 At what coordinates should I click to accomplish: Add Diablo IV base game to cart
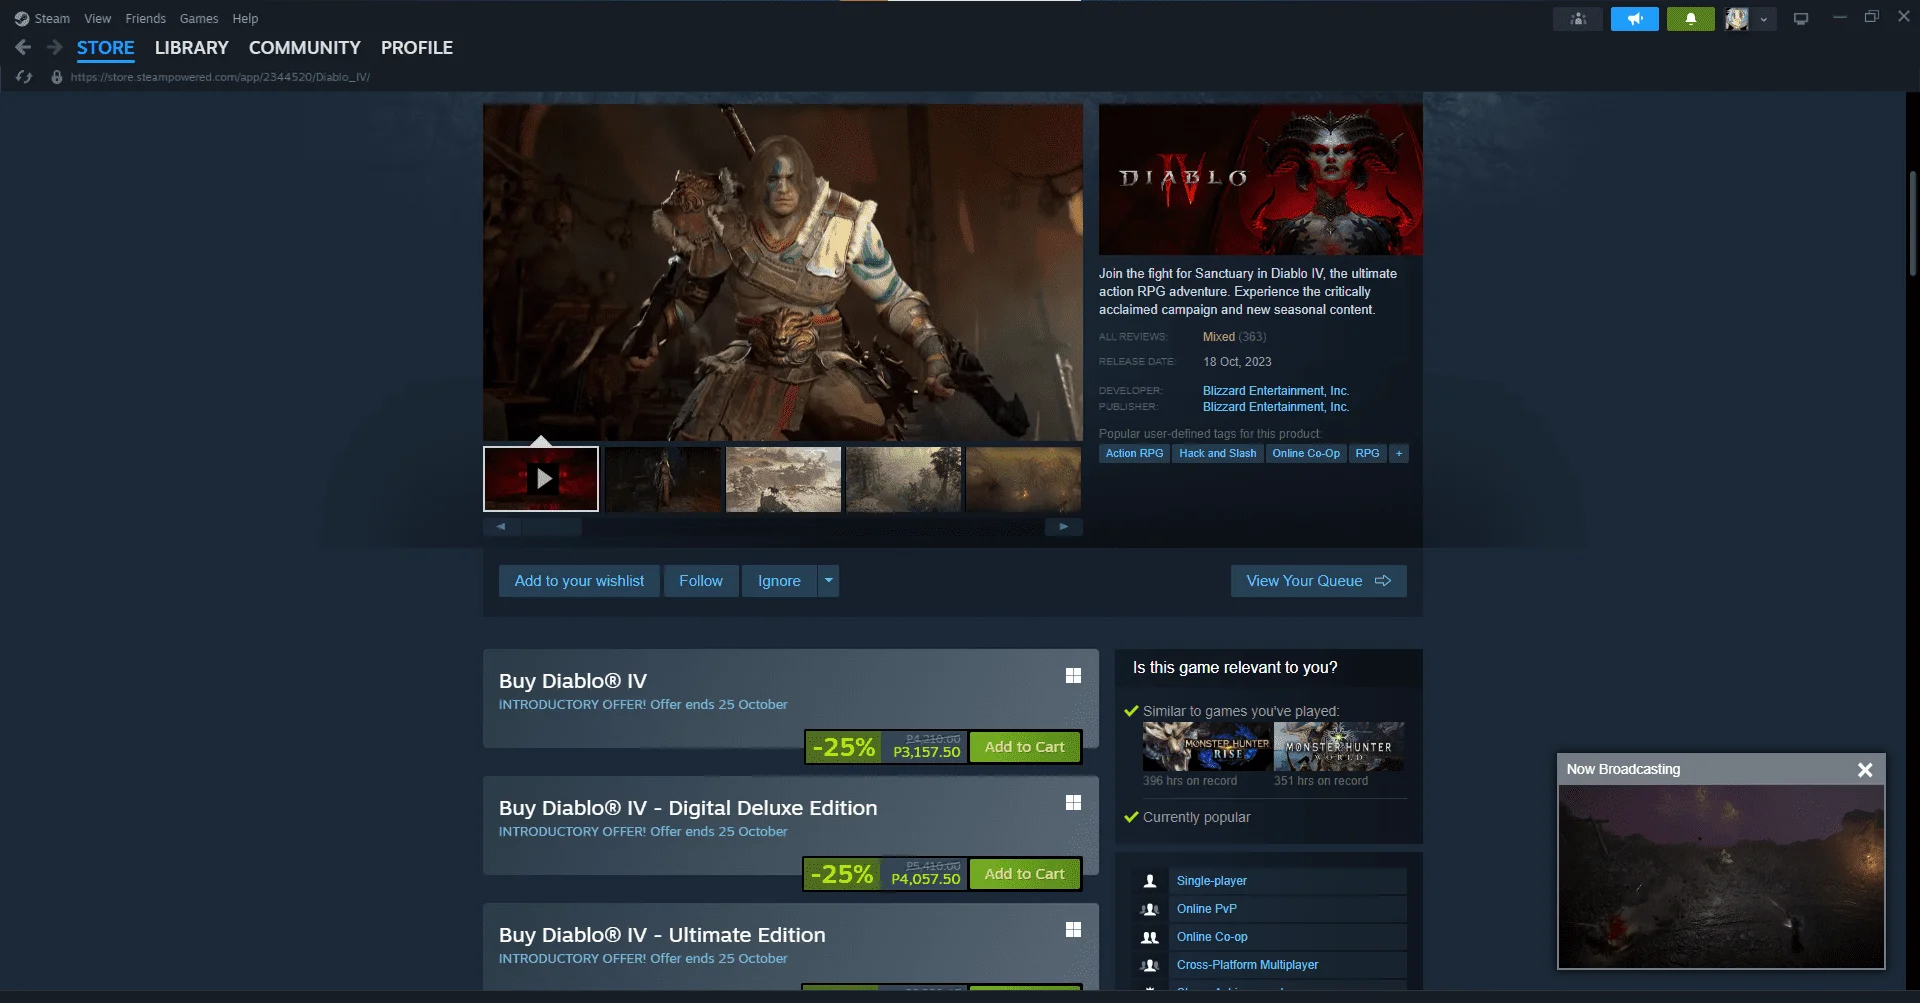1025,747
